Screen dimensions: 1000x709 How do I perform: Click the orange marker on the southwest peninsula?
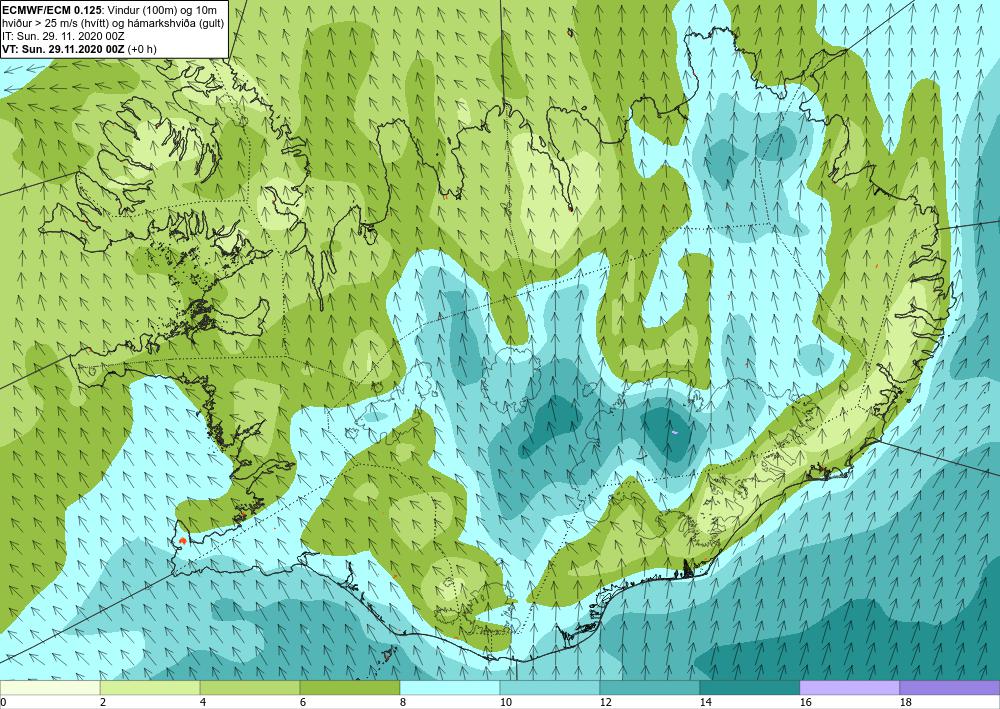pos(183,541)
